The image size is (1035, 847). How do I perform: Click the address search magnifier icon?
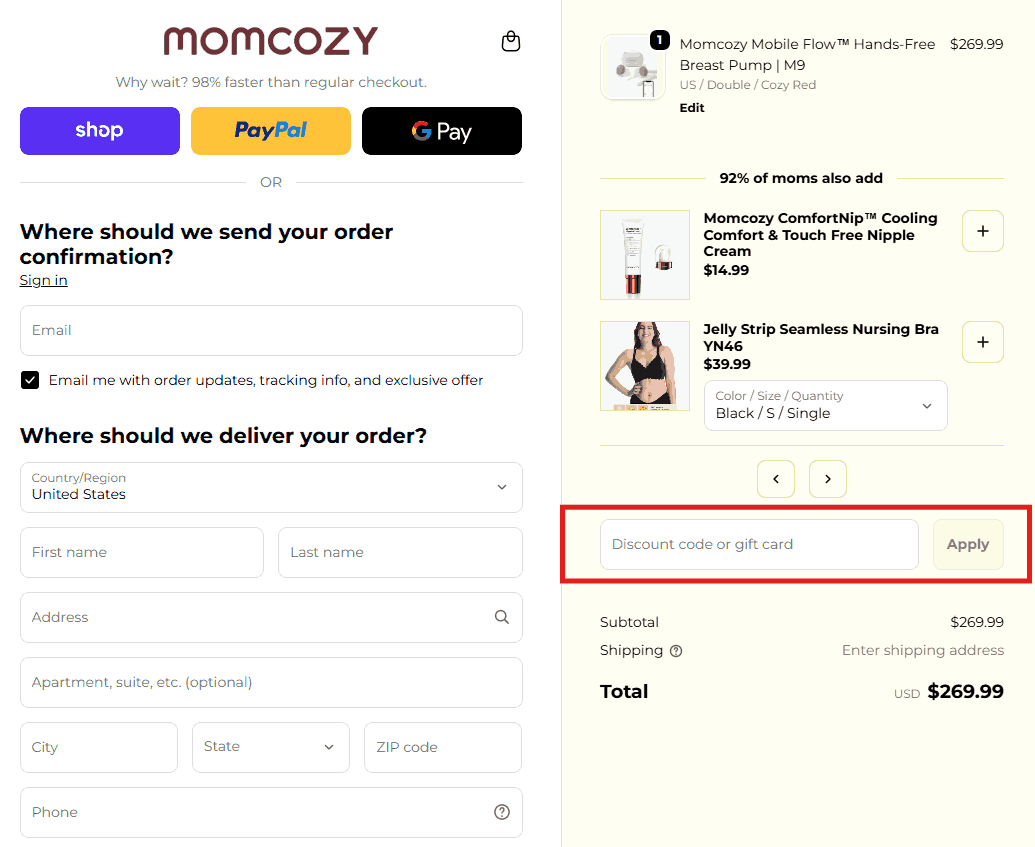click(x=502, y=617)
